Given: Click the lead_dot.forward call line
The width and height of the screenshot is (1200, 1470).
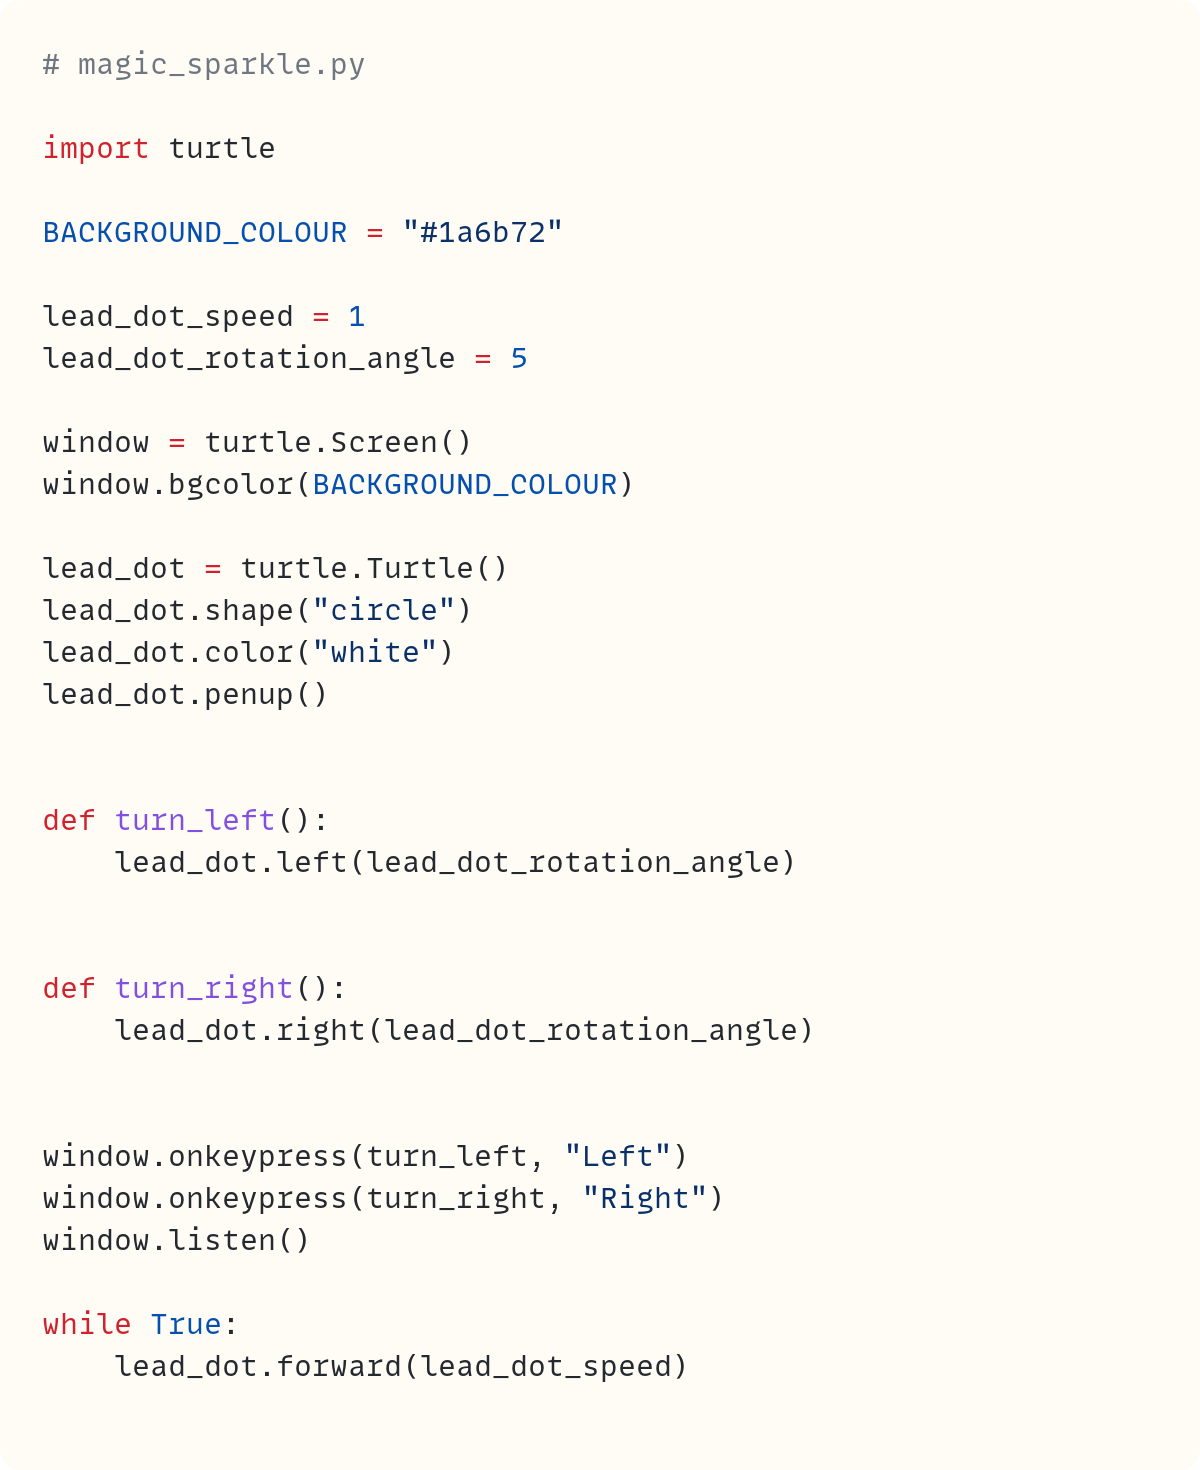Looking at the screenshot, I should 401,1367.
